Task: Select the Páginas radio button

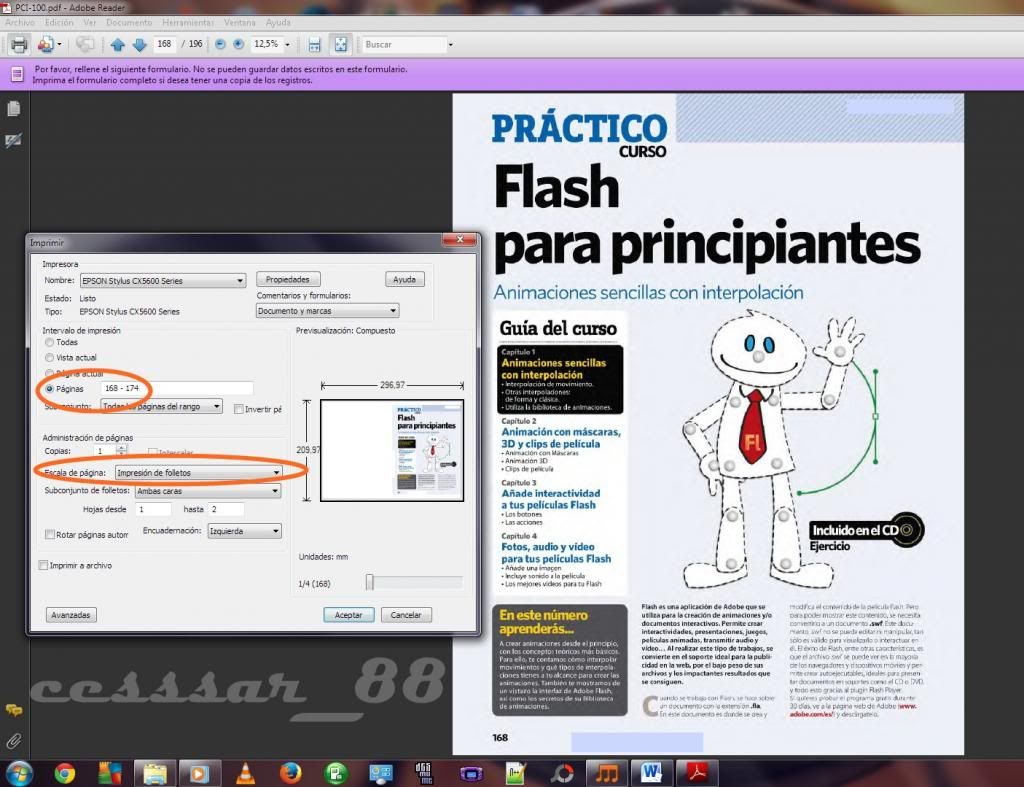Action: pyautogui.click(x=50, y=389)
